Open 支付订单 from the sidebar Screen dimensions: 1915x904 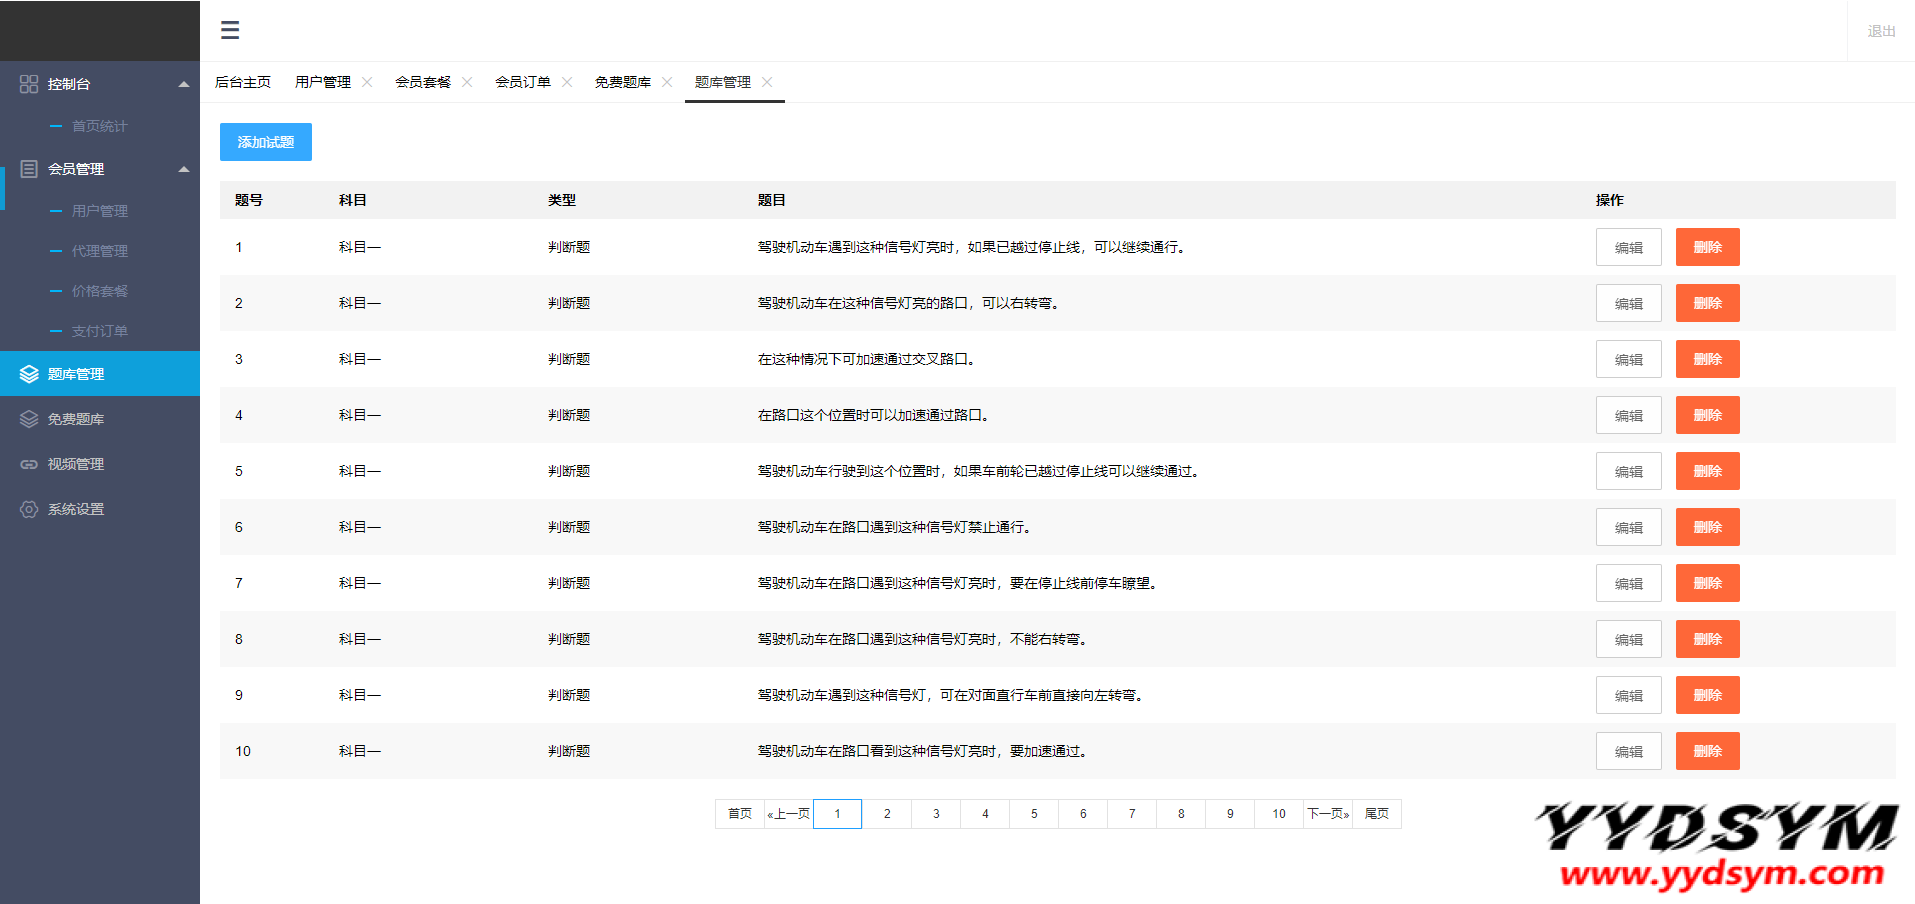tap(100, 330)
